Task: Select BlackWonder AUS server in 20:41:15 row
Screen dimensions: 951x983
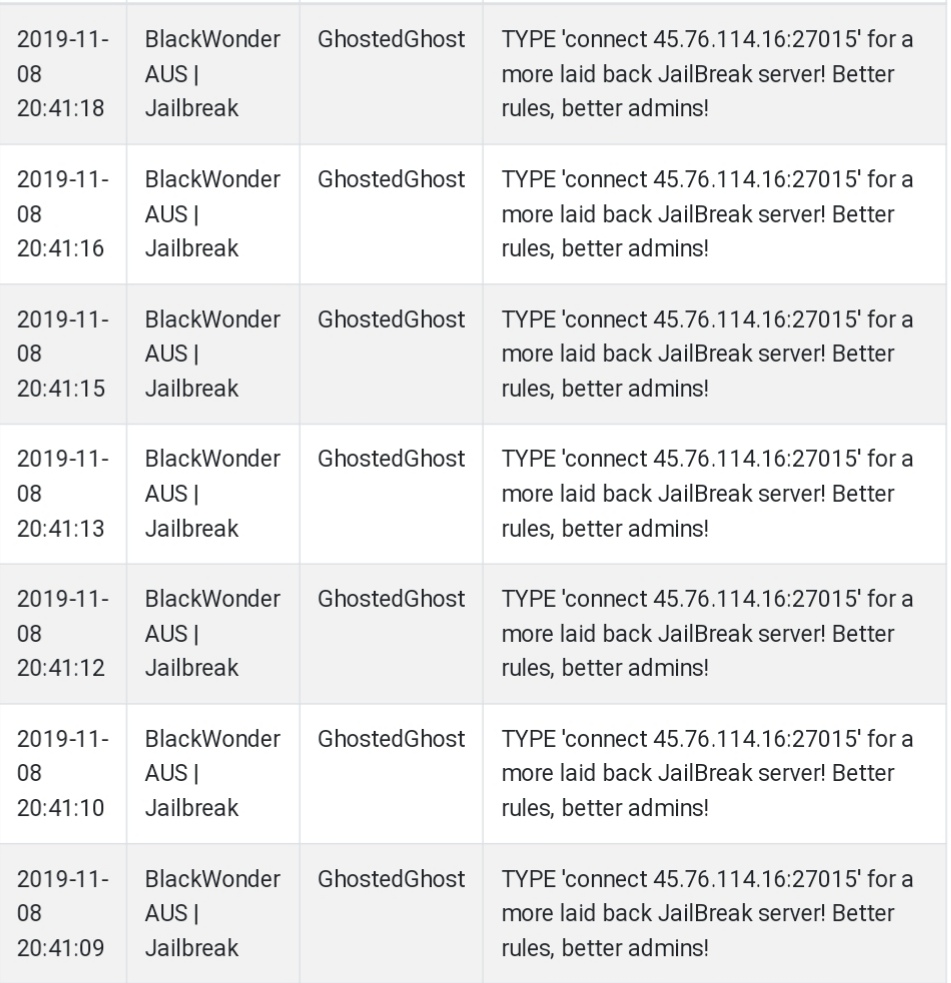Action: coord(213,354)
